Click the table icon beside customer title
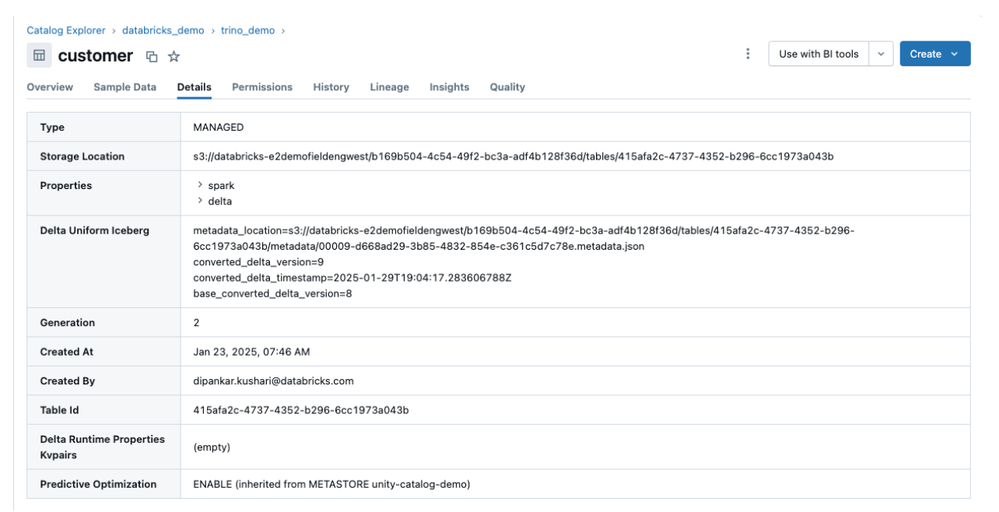 pos(39,56)
